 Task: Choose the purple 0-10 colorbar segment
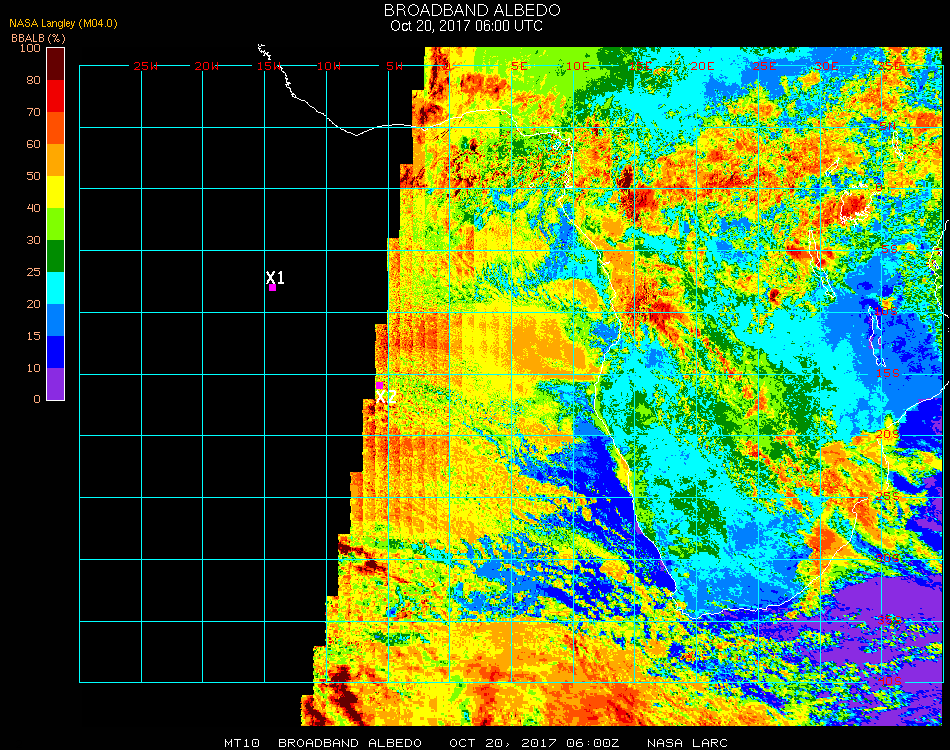coord(55,384)
